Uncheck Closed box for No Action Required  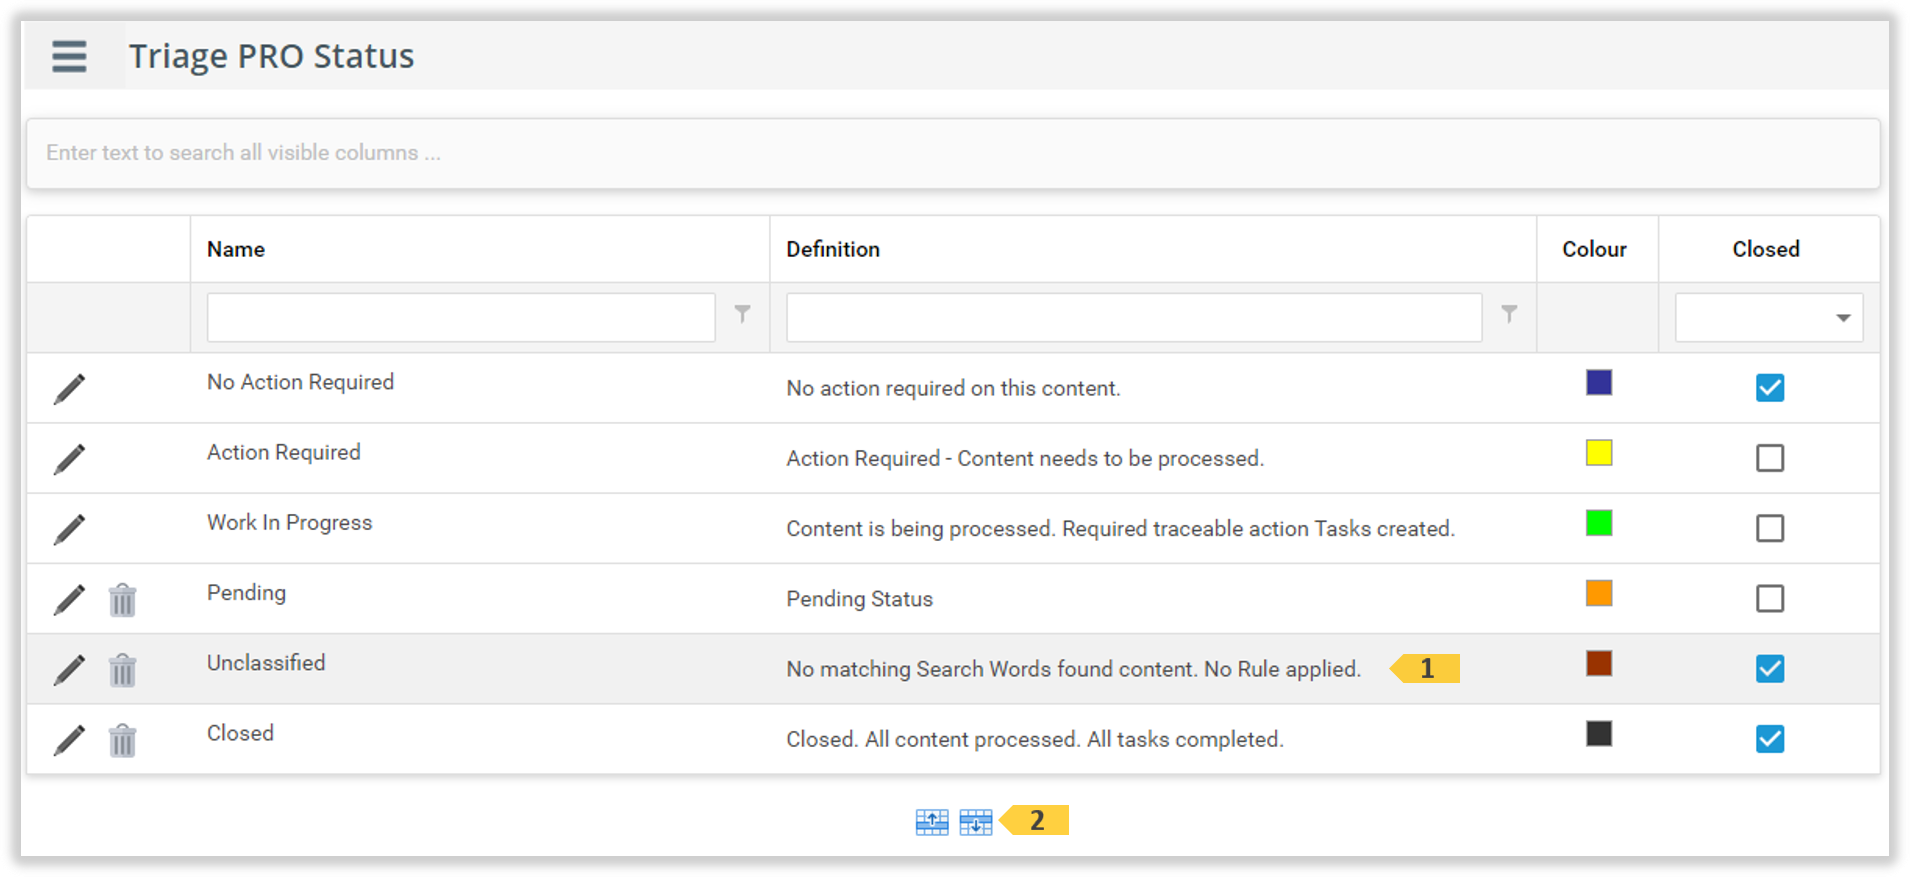coord(1769,388)
